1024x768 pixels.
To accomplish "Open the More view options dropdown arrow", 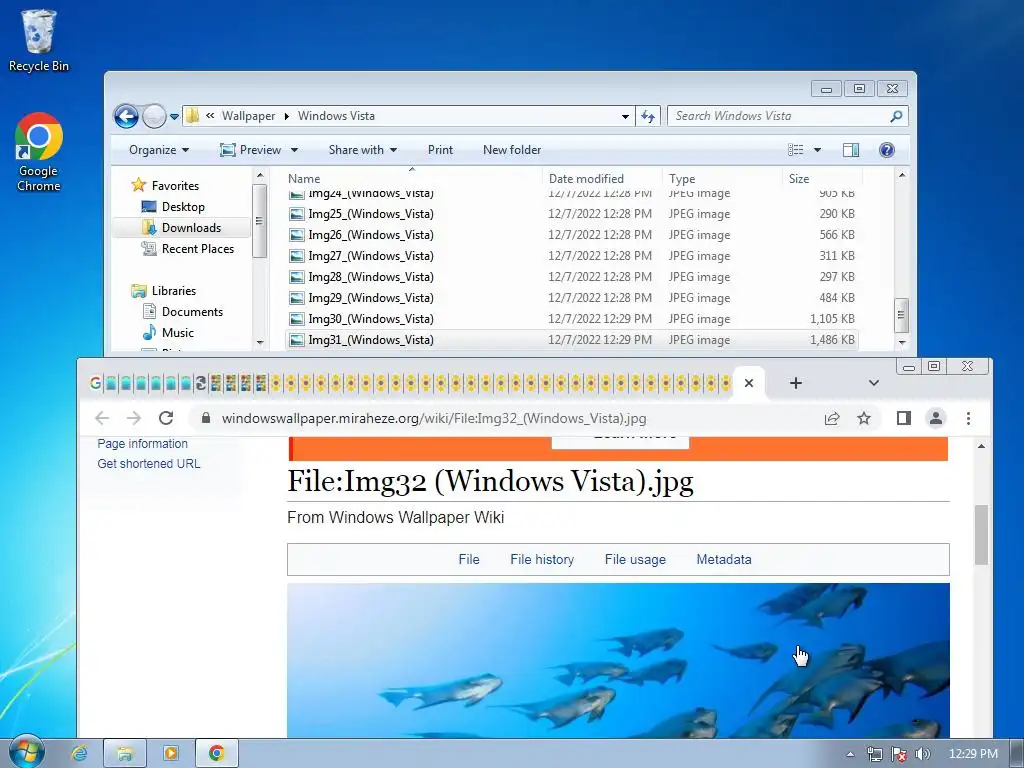I will pyautogui.click(x=817, y=150).
